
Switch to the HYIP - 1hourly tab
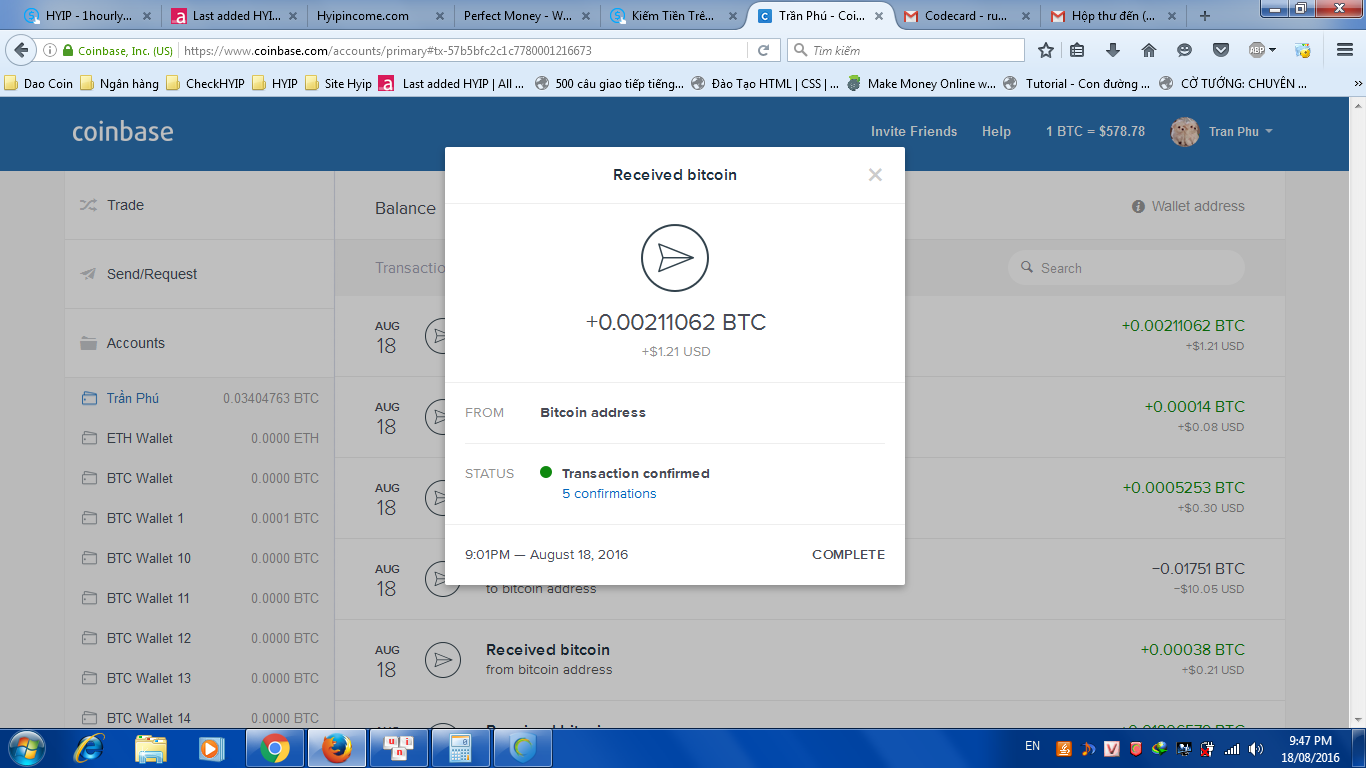tap(89, 16)
